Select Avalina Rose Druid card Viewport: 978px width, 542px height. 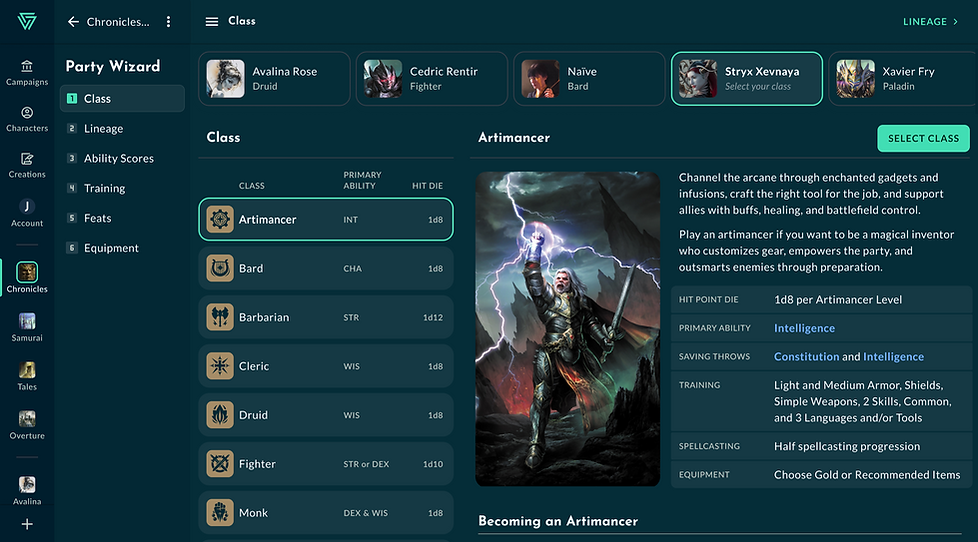coord(274,79)
